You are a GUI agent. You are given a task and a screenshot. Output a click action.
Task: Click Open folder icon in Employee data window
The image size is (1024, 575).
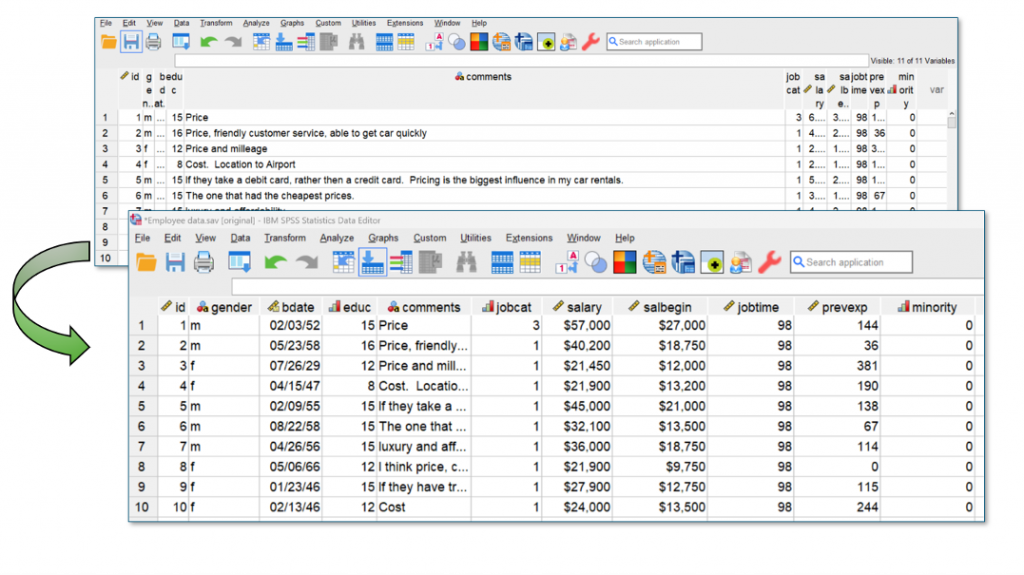pos(146,262)
